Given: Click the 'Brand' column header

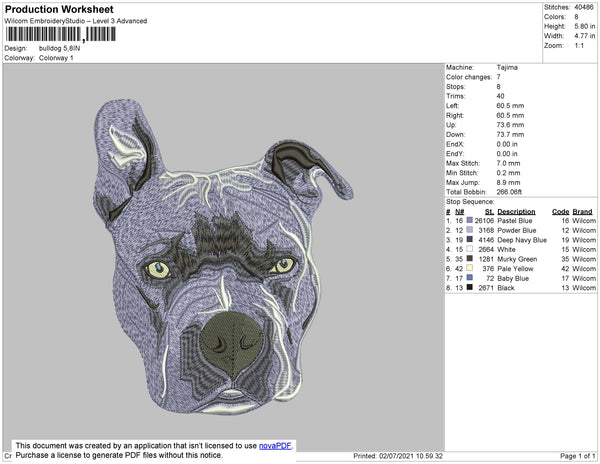Looking at the screenshot, I should tap(582, 212).
